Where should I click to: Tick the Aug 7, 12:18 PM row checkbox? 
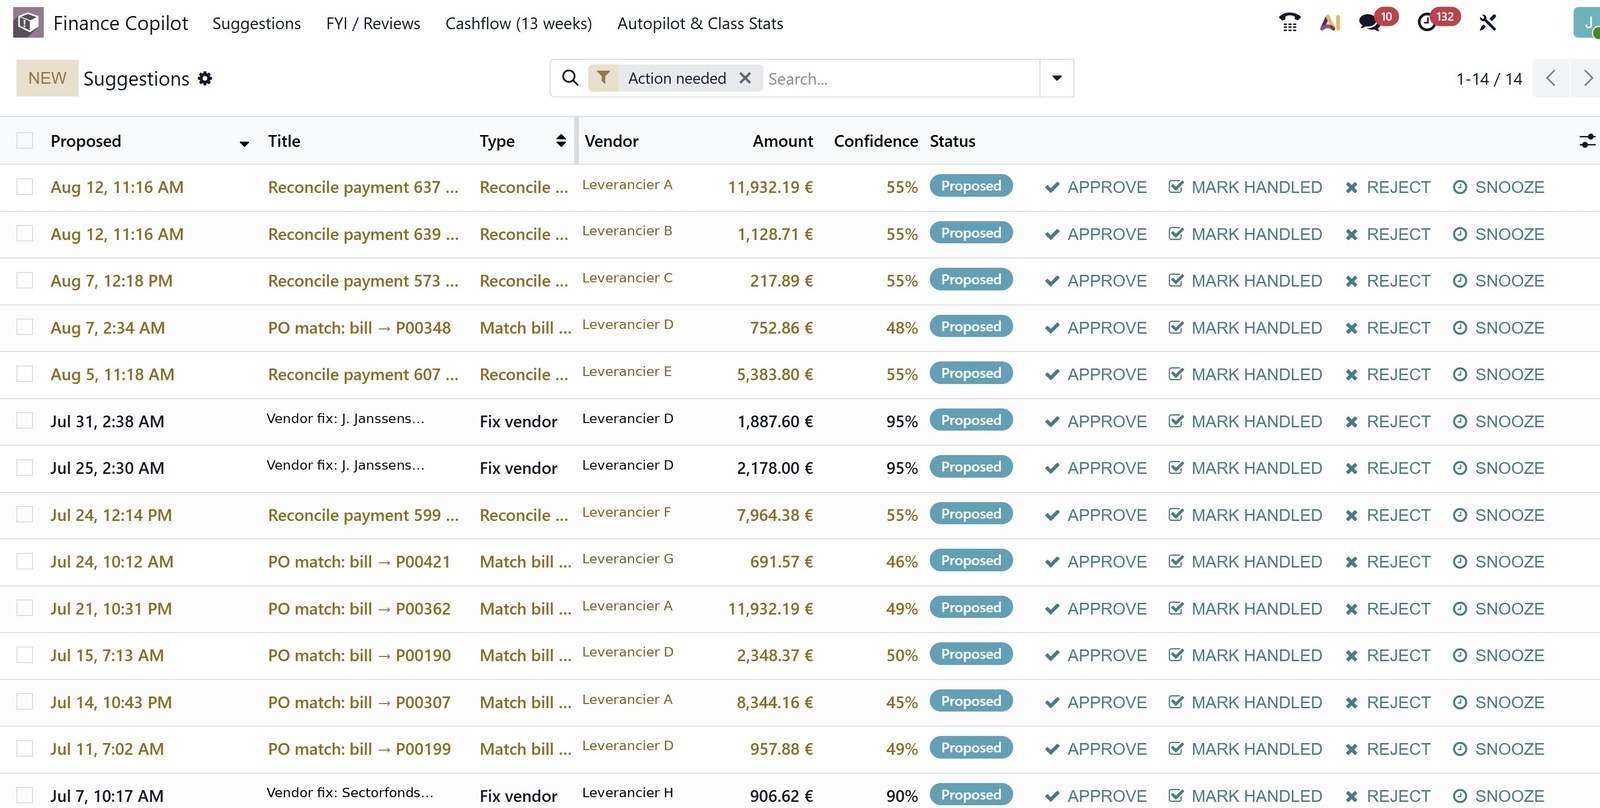[25, 281]
